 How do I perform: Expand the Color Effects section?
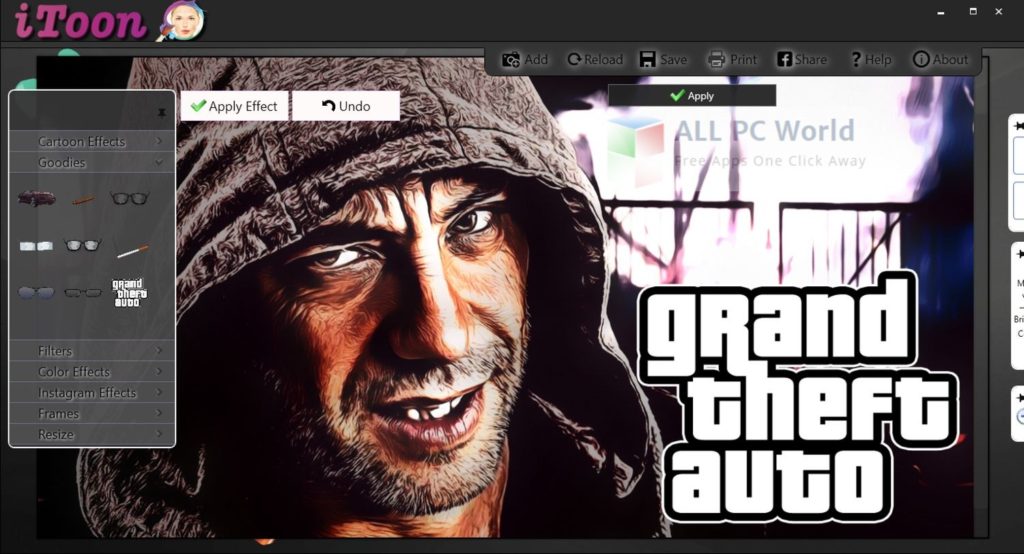coord(92,371)
